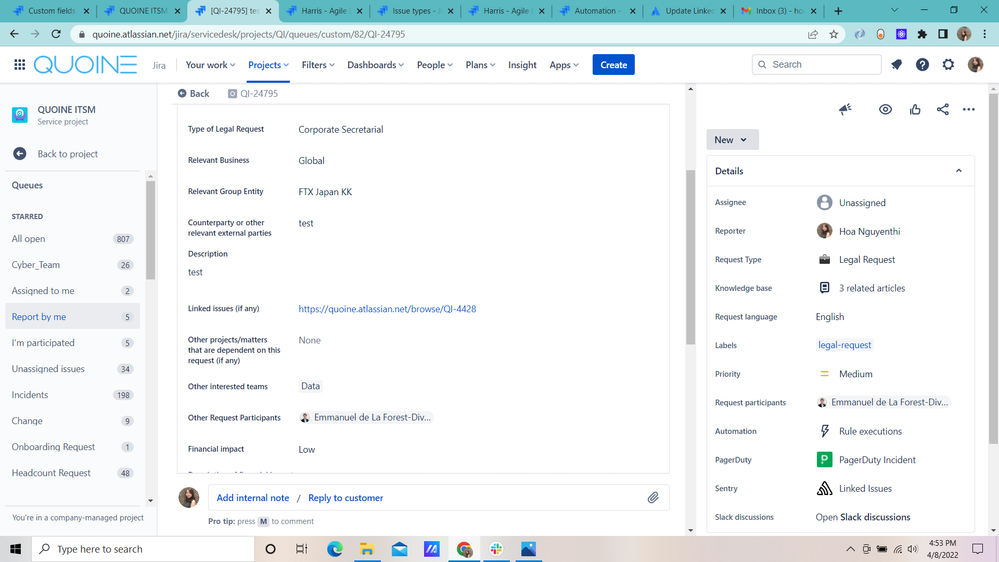Open Slack from the taskbar
Viewport: 999px width, 562px height.
496,549
